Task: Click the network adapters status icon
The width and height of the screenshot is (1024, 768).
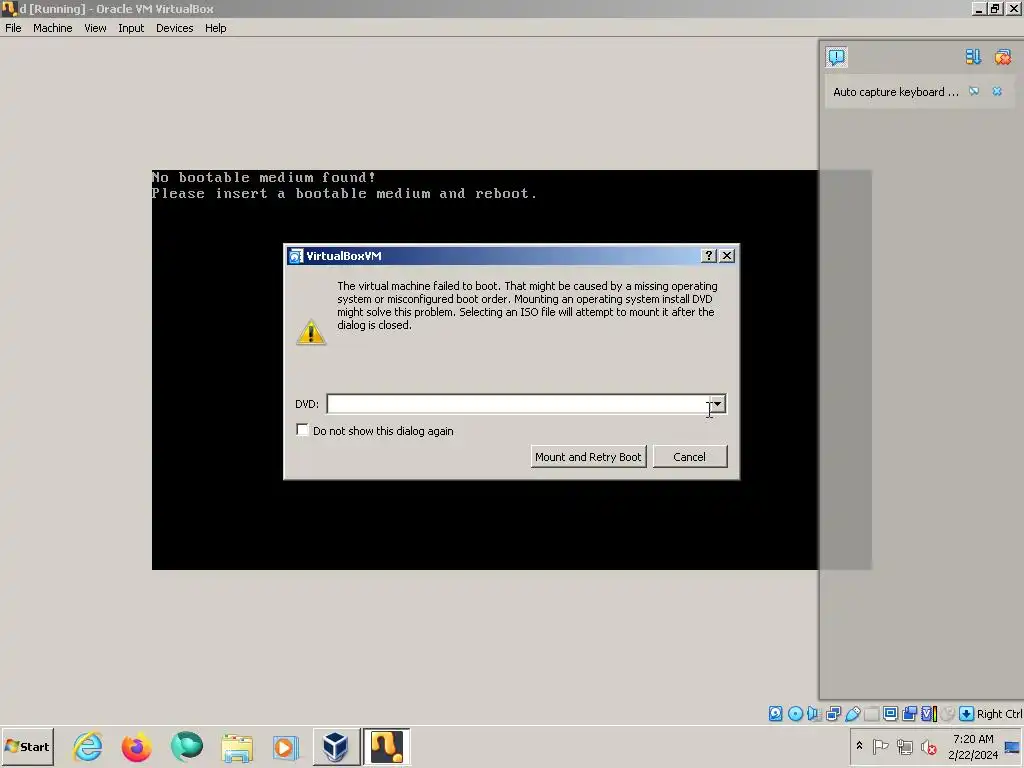Action: pos(833,714)
